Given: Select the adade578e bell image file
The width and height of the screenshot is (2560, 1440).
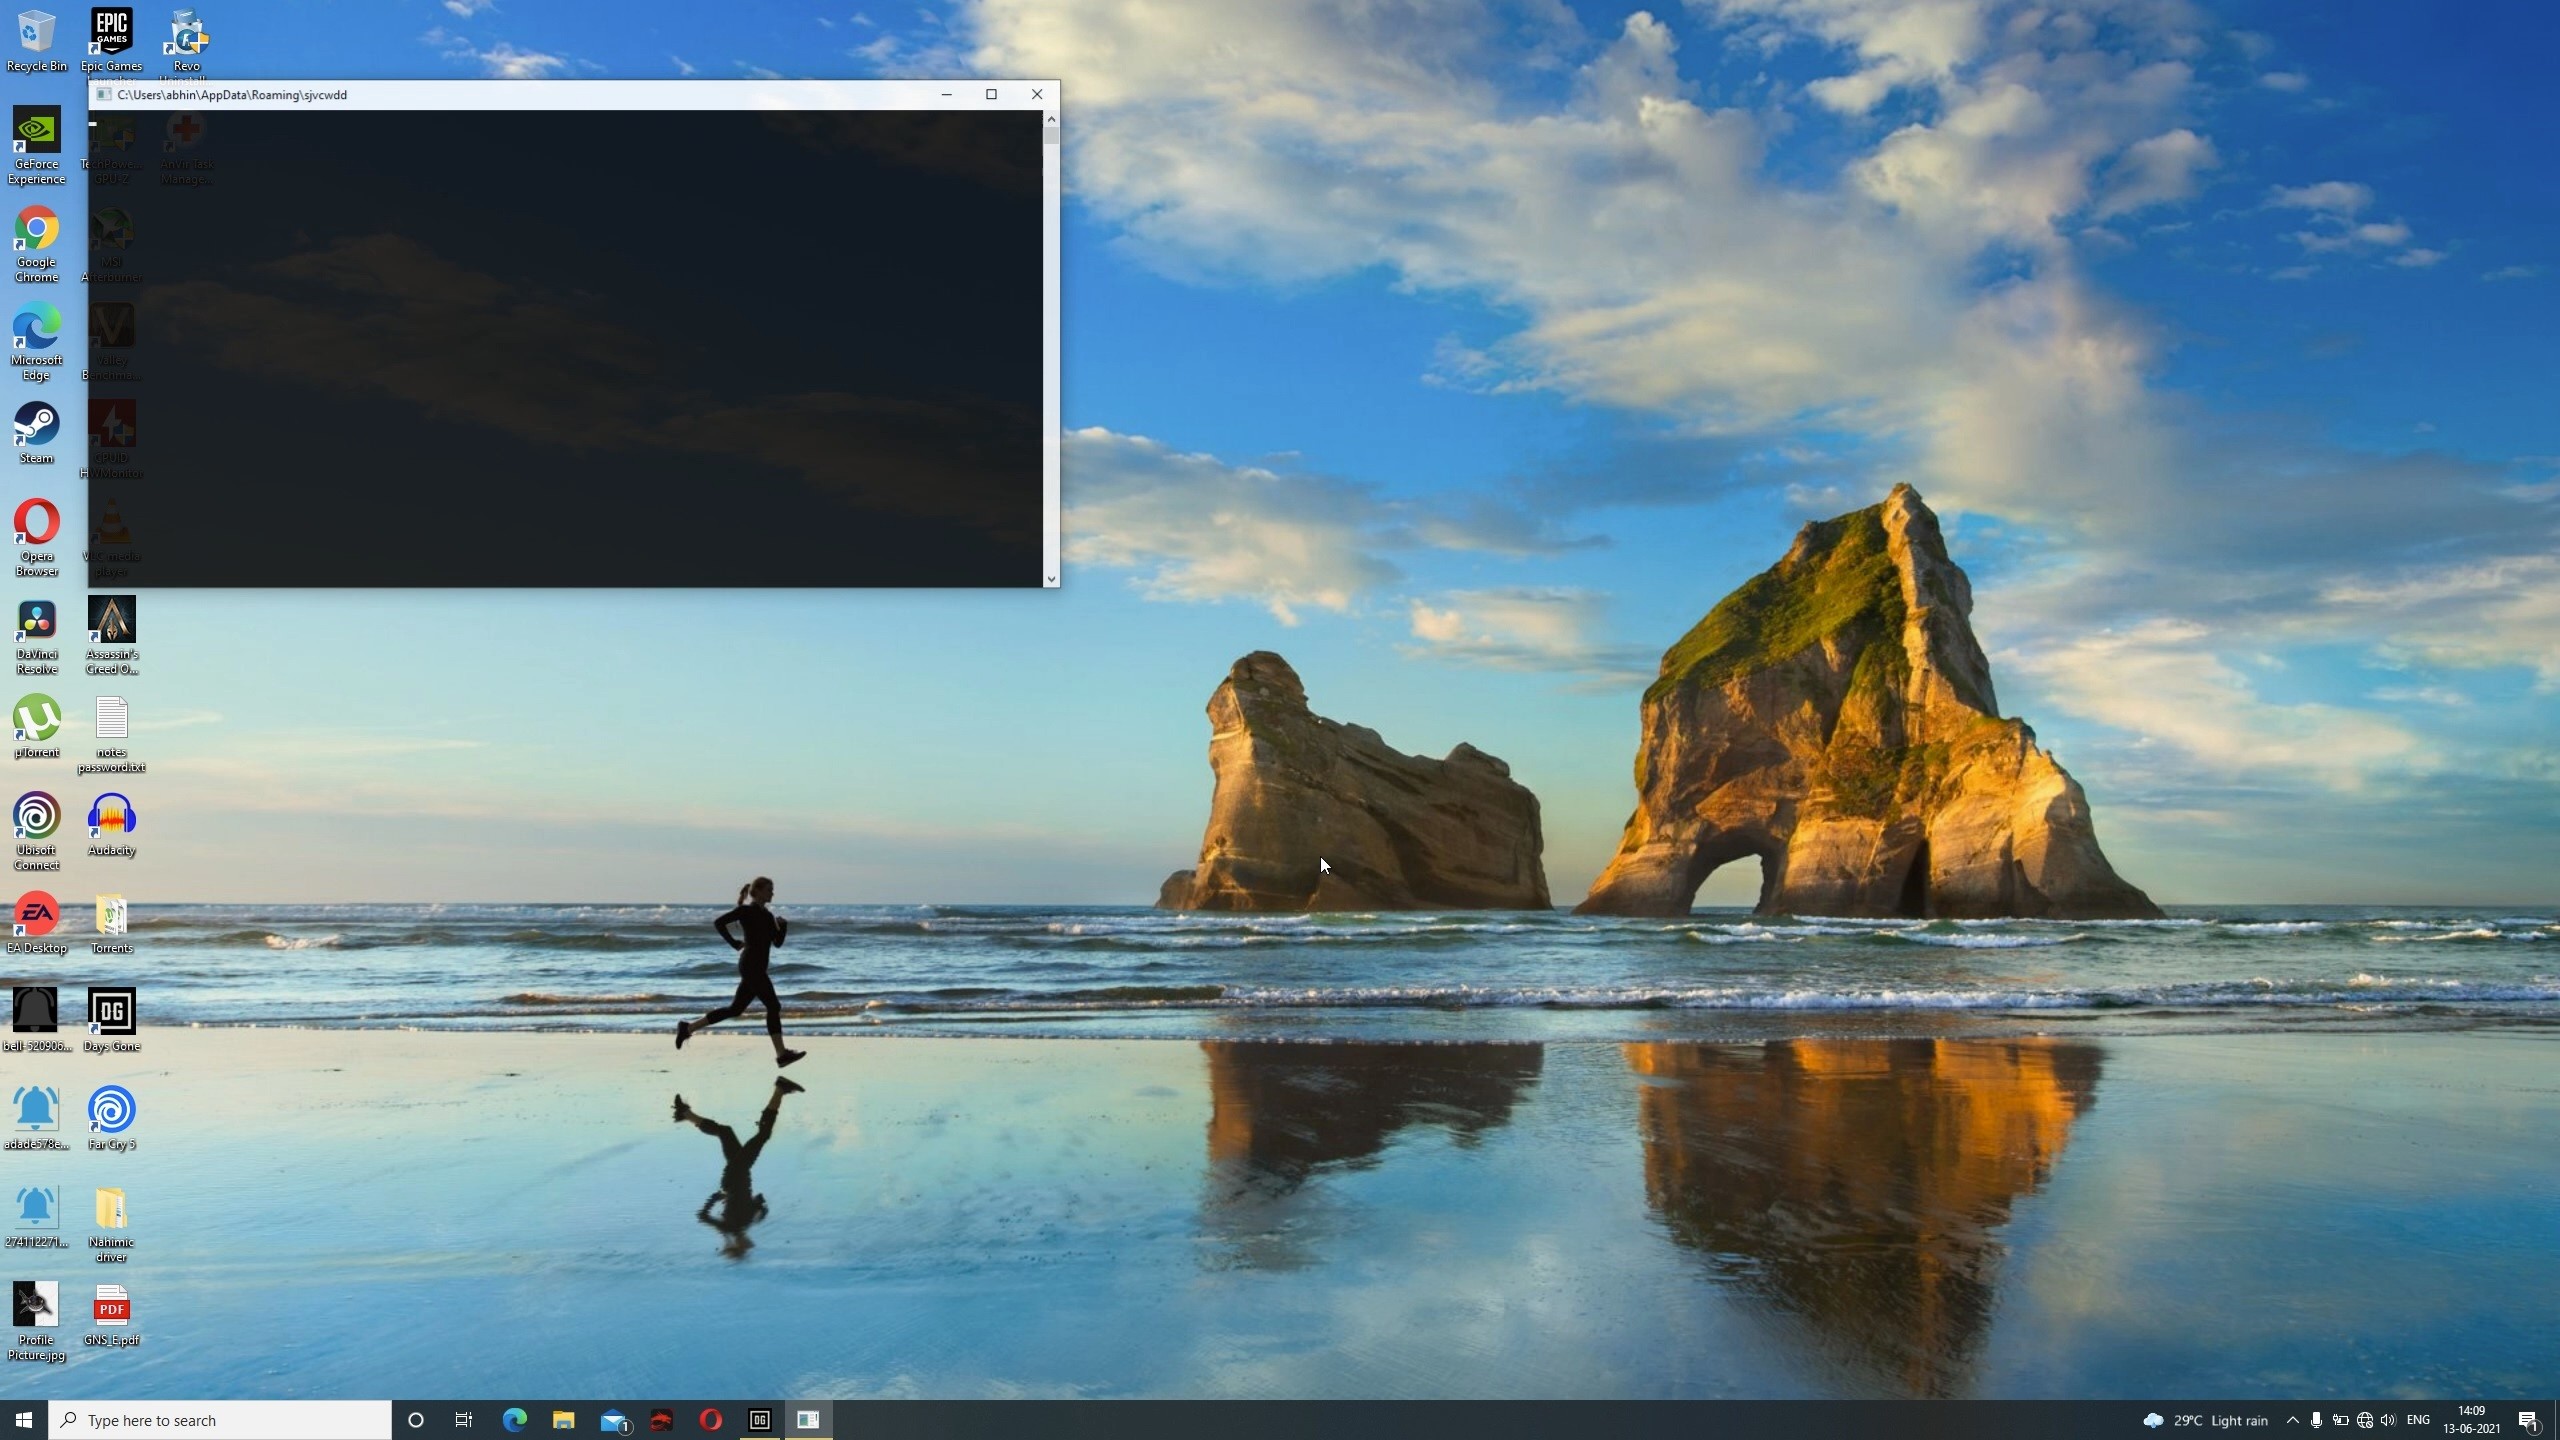Looking at the screenshot, I should (36, 1119).
